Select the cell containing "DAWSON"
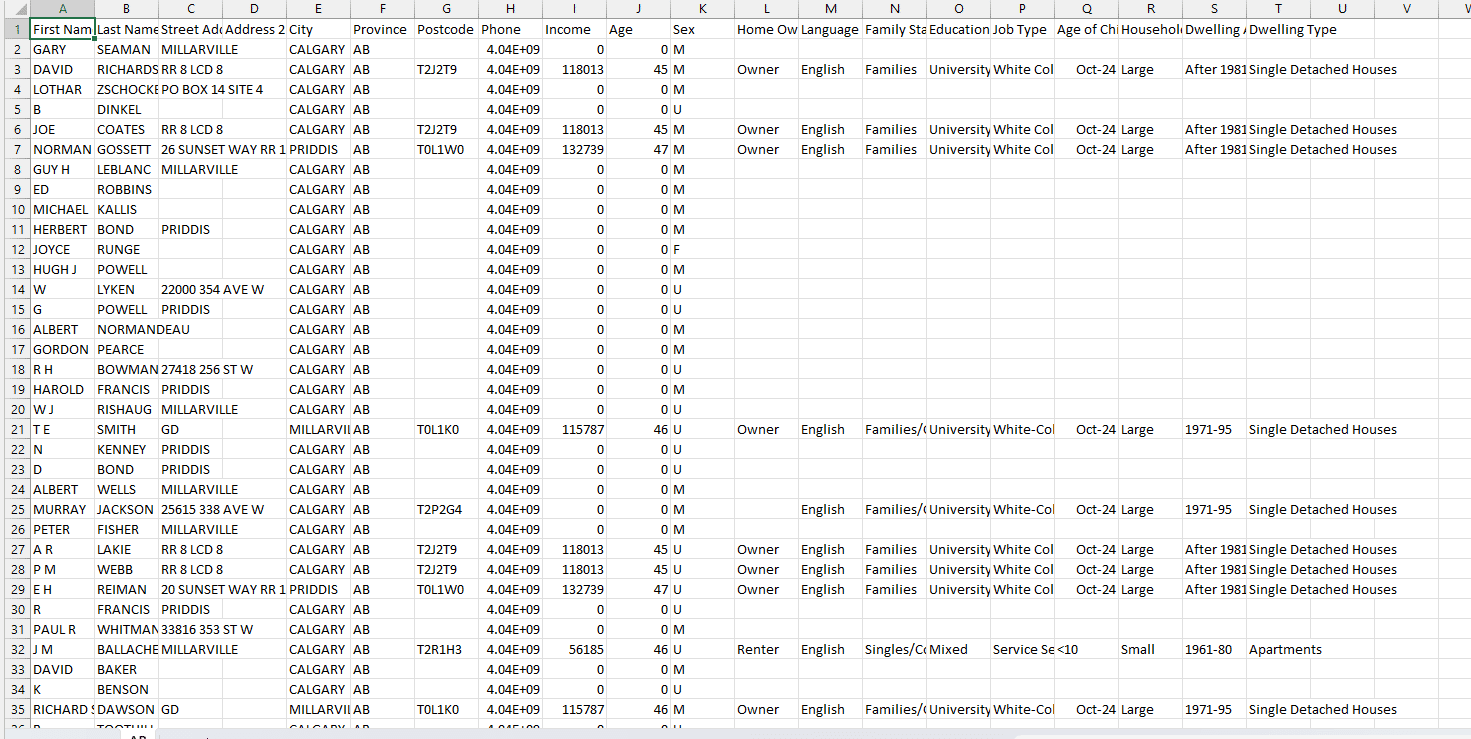The height and width of the screenshot is (739, 1471). coord(127,709)
